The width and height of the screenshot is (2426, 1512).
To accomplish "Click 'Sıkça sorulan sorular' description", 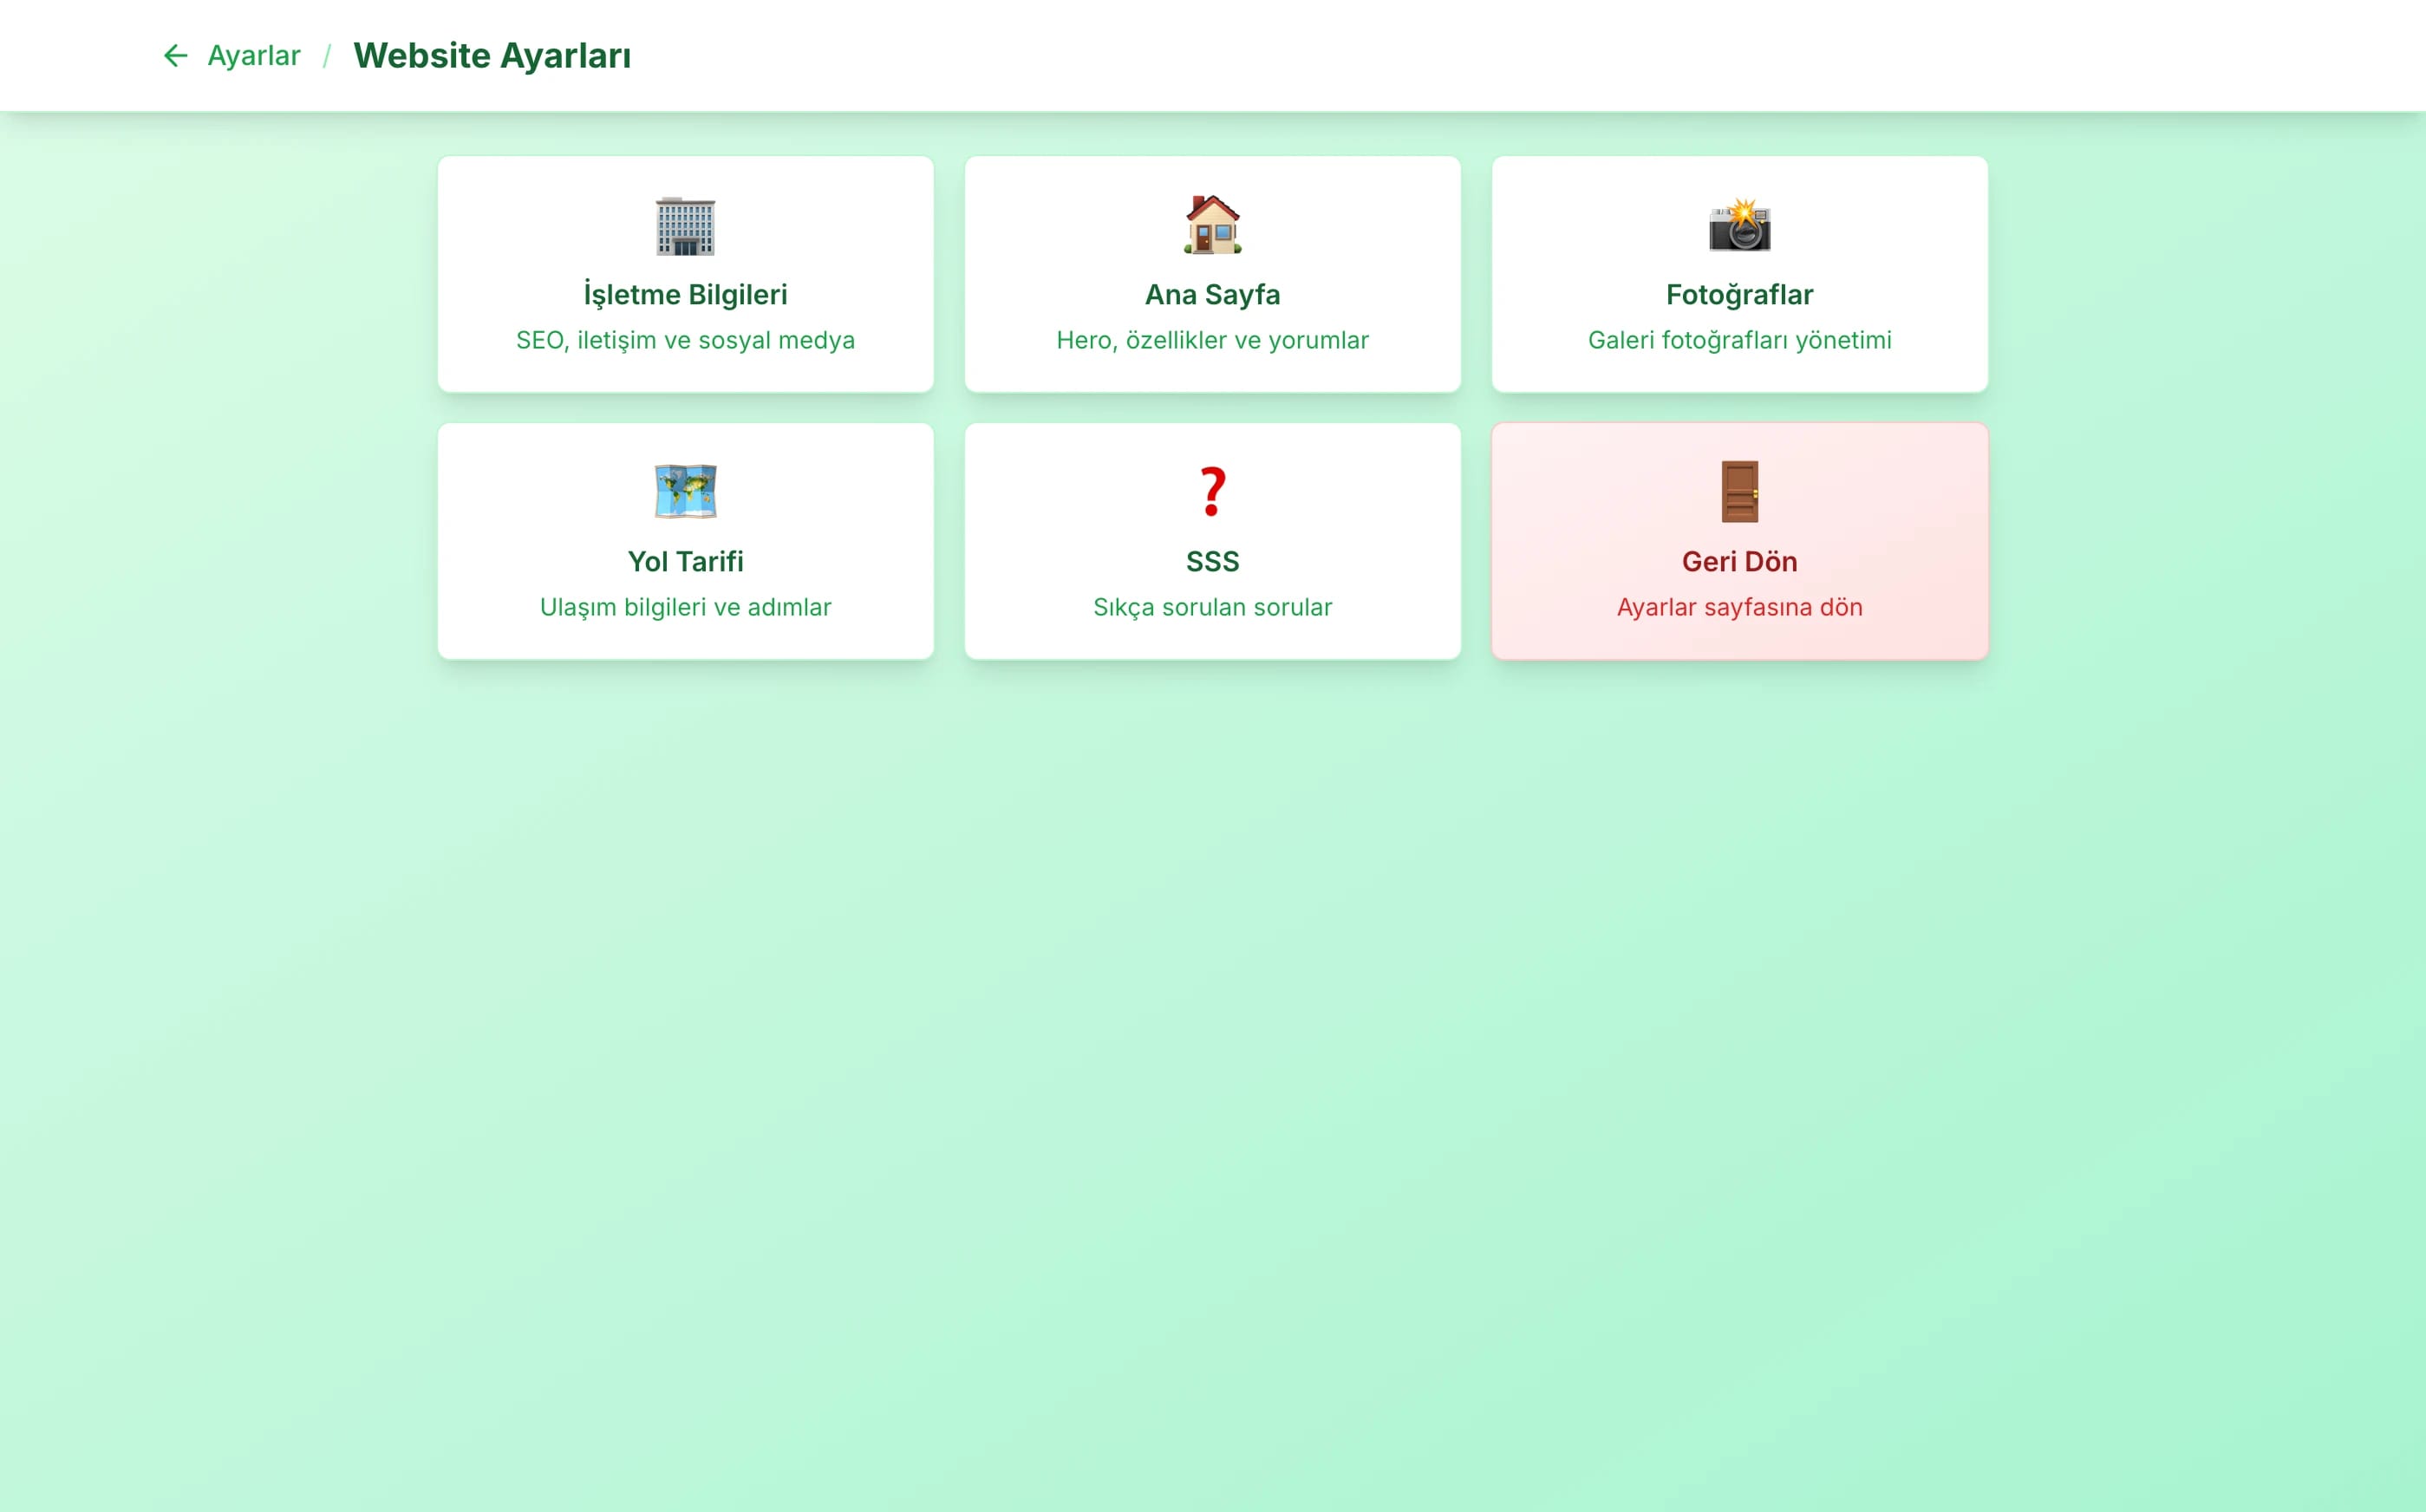I will click(1212, 608).
